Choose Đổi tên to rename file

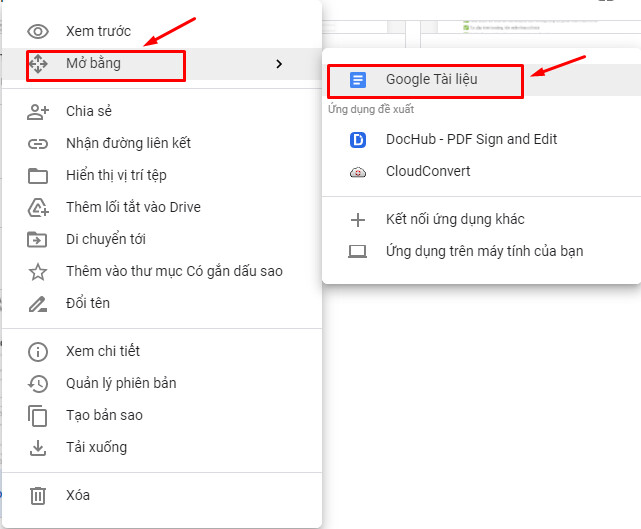162,303
